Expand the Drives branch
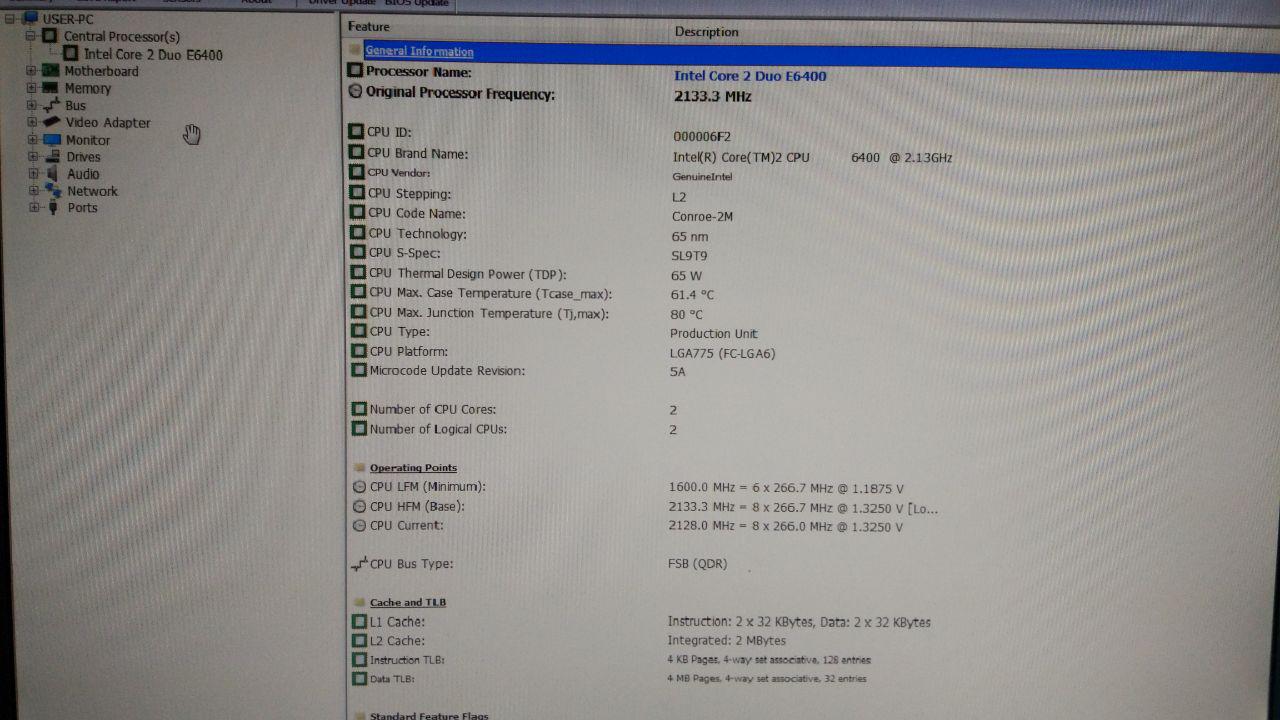This screenshot has width=1280, height=720. coord(33,157)
